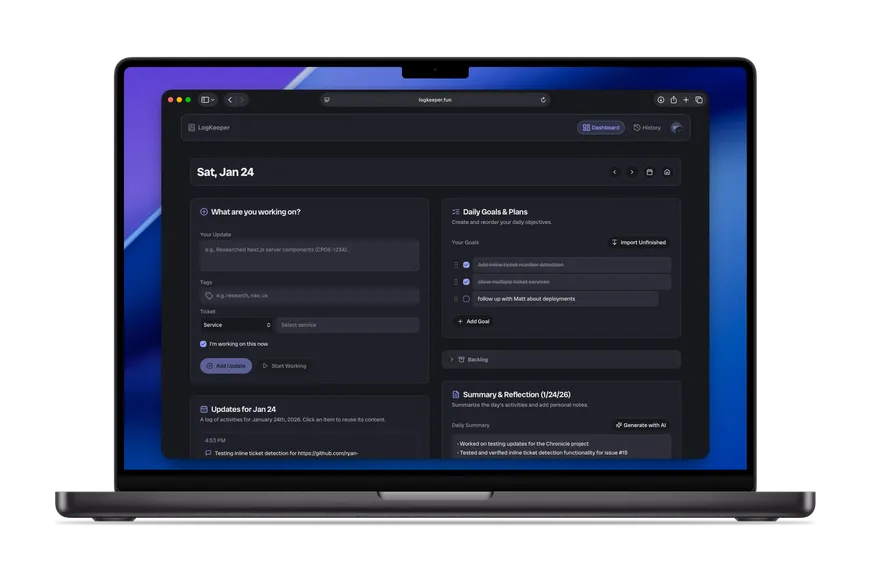Image resolution: width=870 pixels, height=580 pixels.
Task: Open Safari sidebar dropdown button
Action: point(208,100)
